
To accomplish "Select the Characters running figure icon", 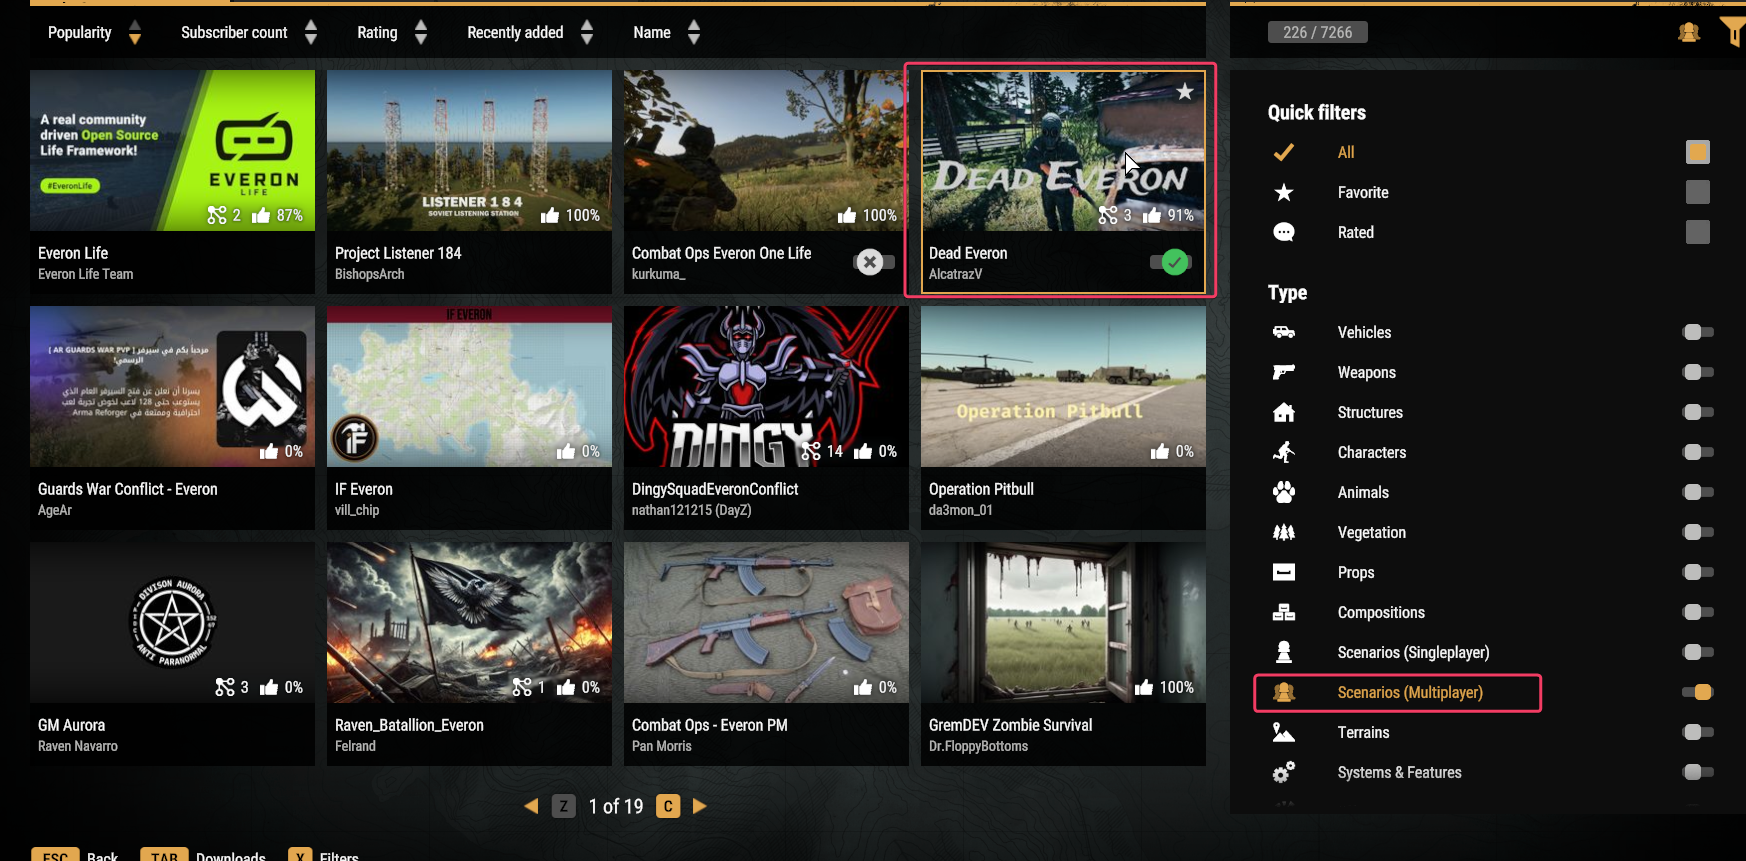I will (1284, 452).
